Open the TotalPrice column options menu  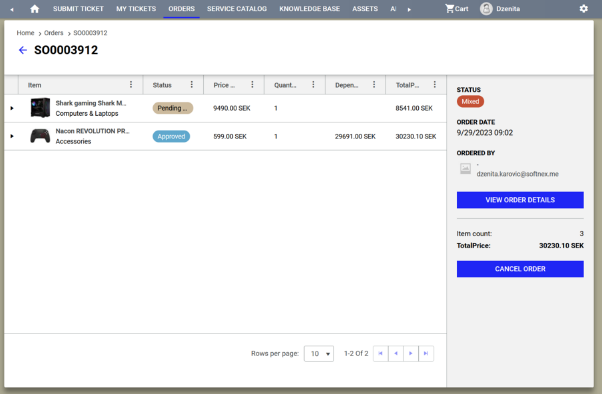(435, 84)
